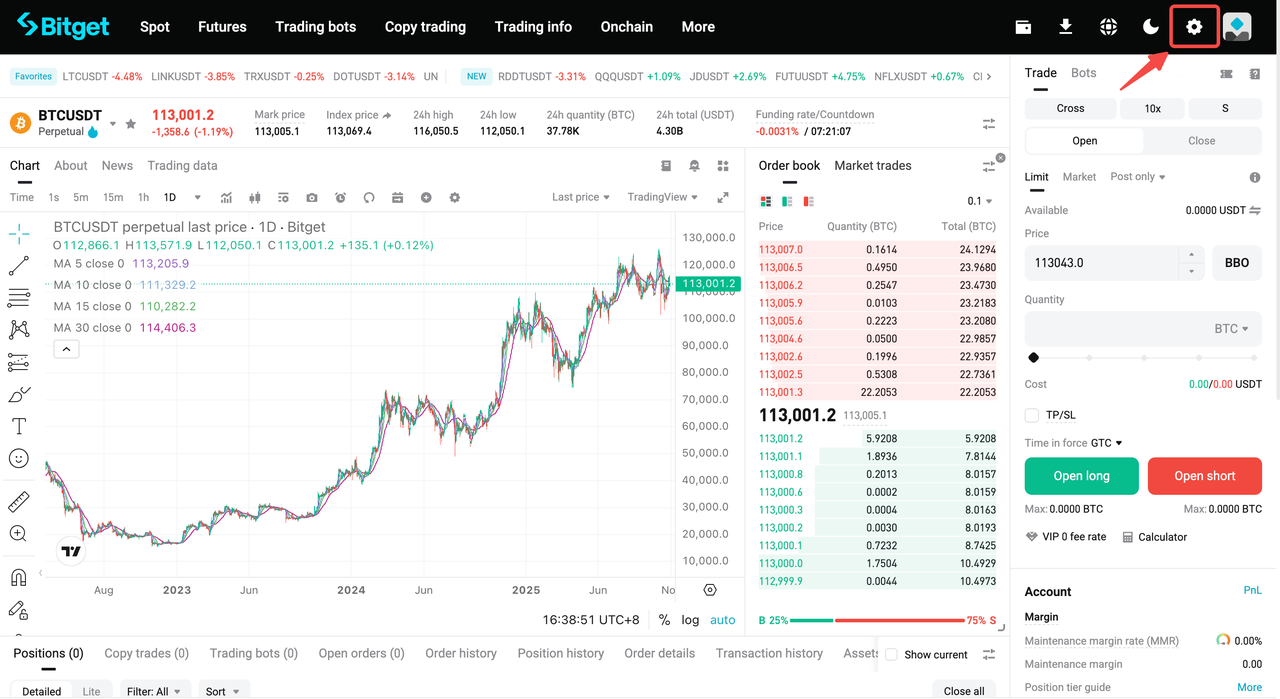Toggle the Show current checkbox
Viewport: 1280px width, 699px height.
[891, 653]
